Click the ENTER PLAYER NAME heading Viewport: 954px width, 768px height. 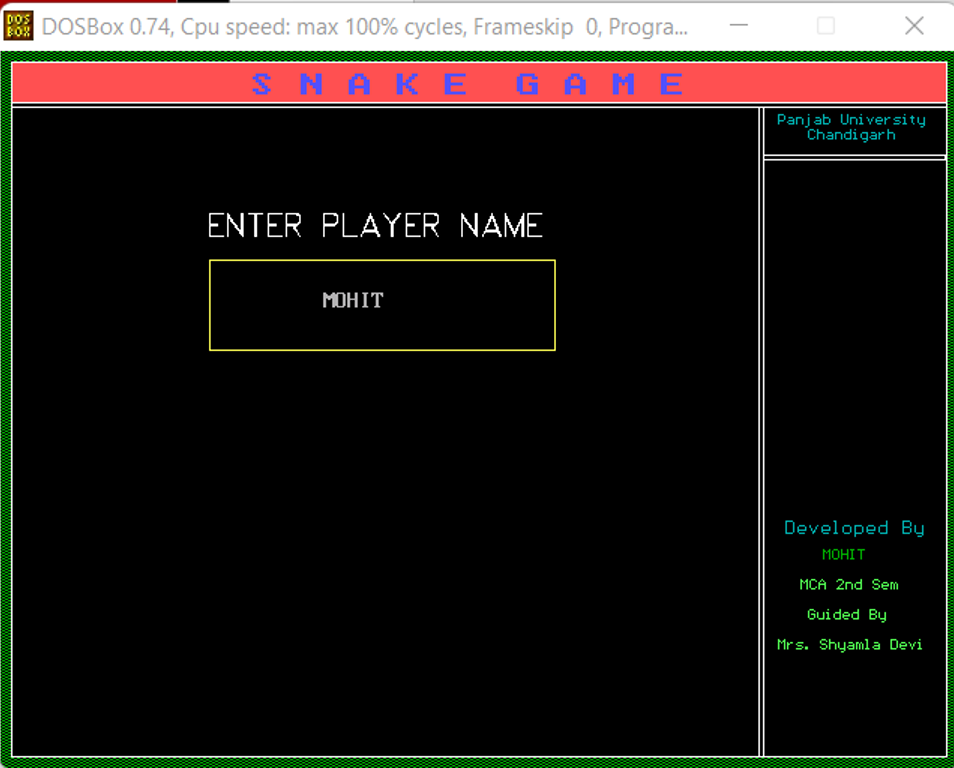point(375,225)
